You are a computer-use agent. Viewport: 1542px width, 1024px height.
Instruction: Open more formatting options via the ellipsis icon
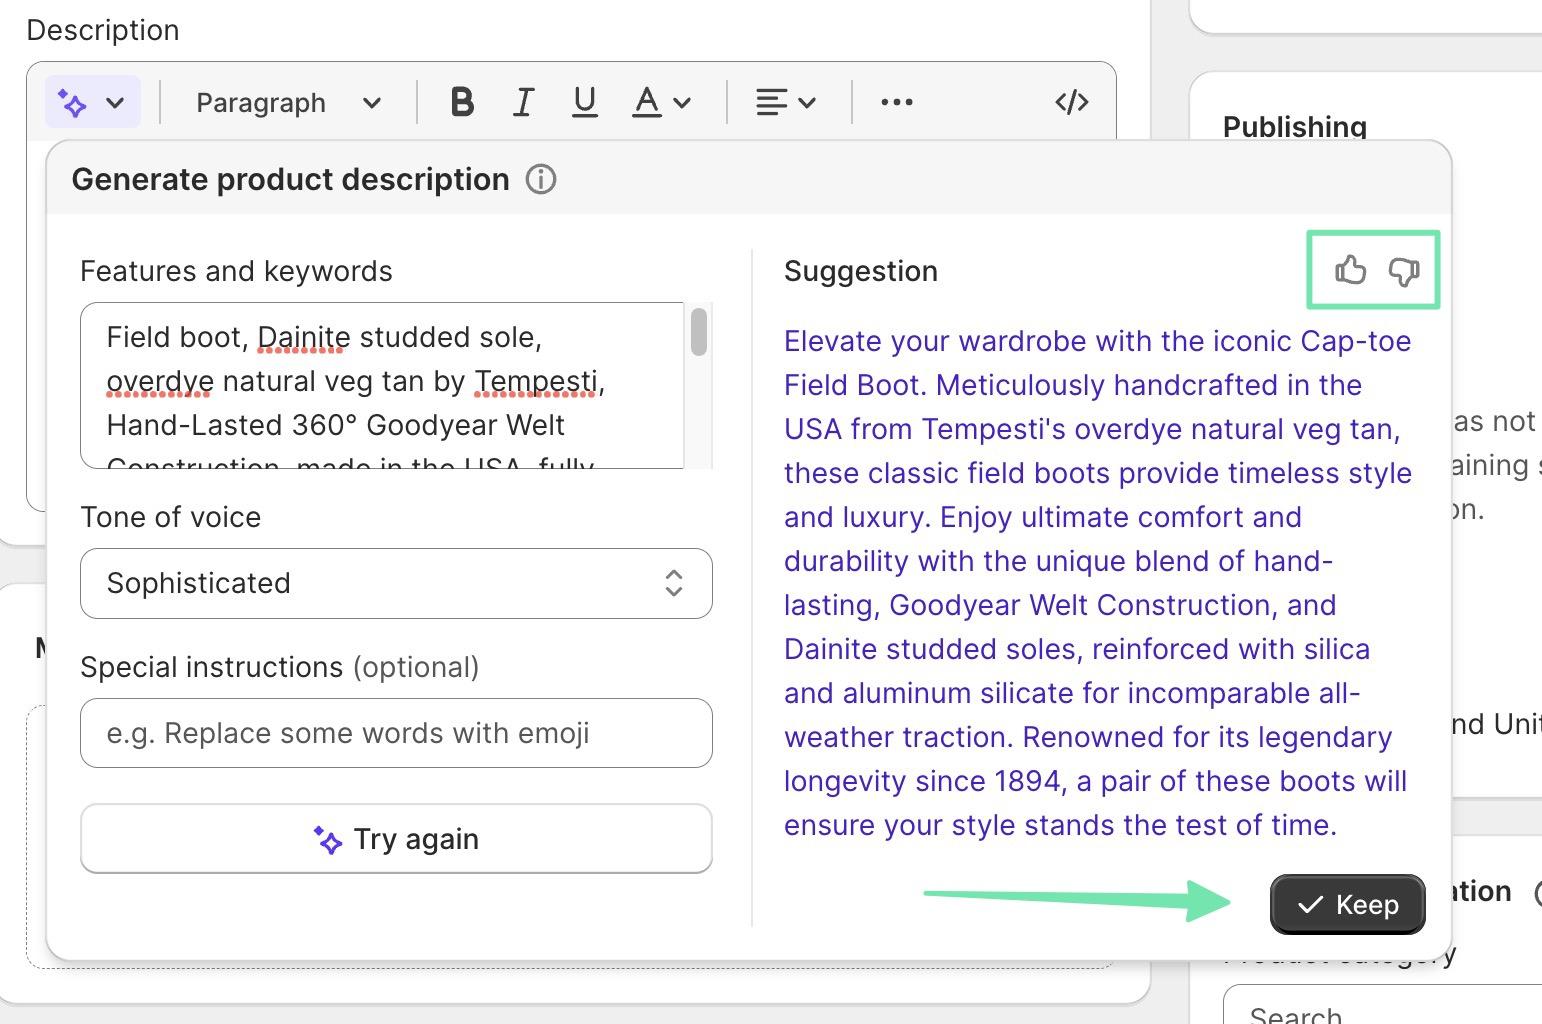click(x=895, y=101)
